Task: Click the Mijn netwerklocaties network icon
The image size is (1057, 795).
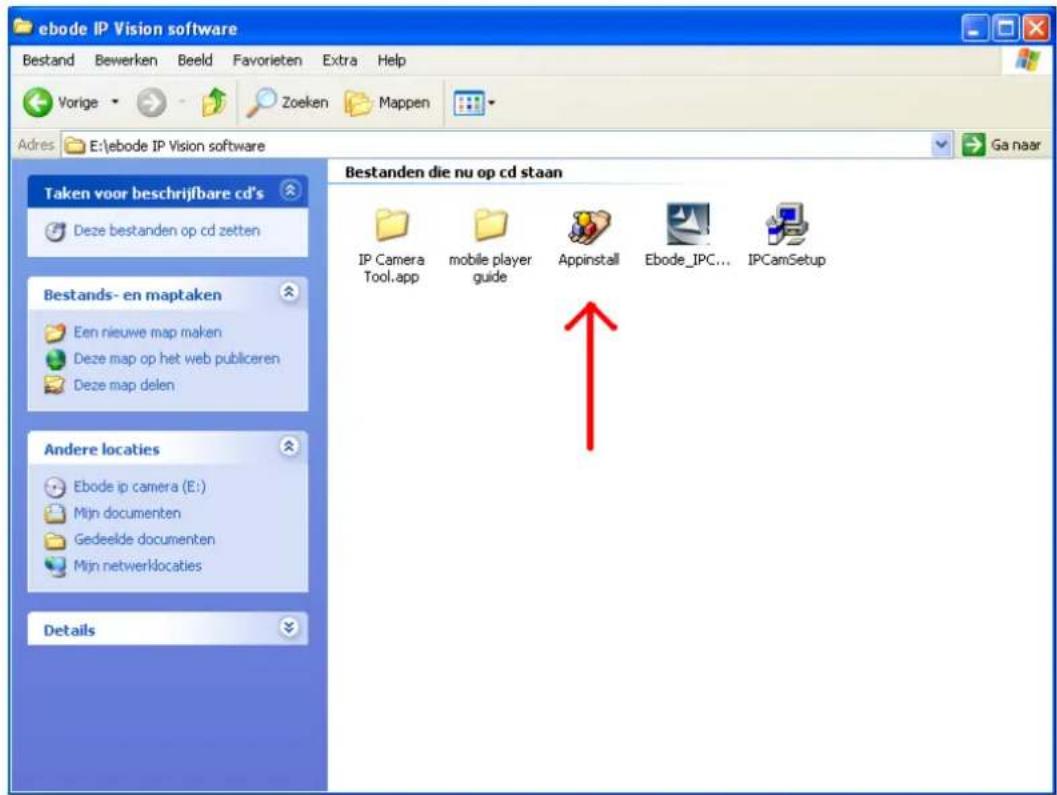Action: [x=55, y=566]
